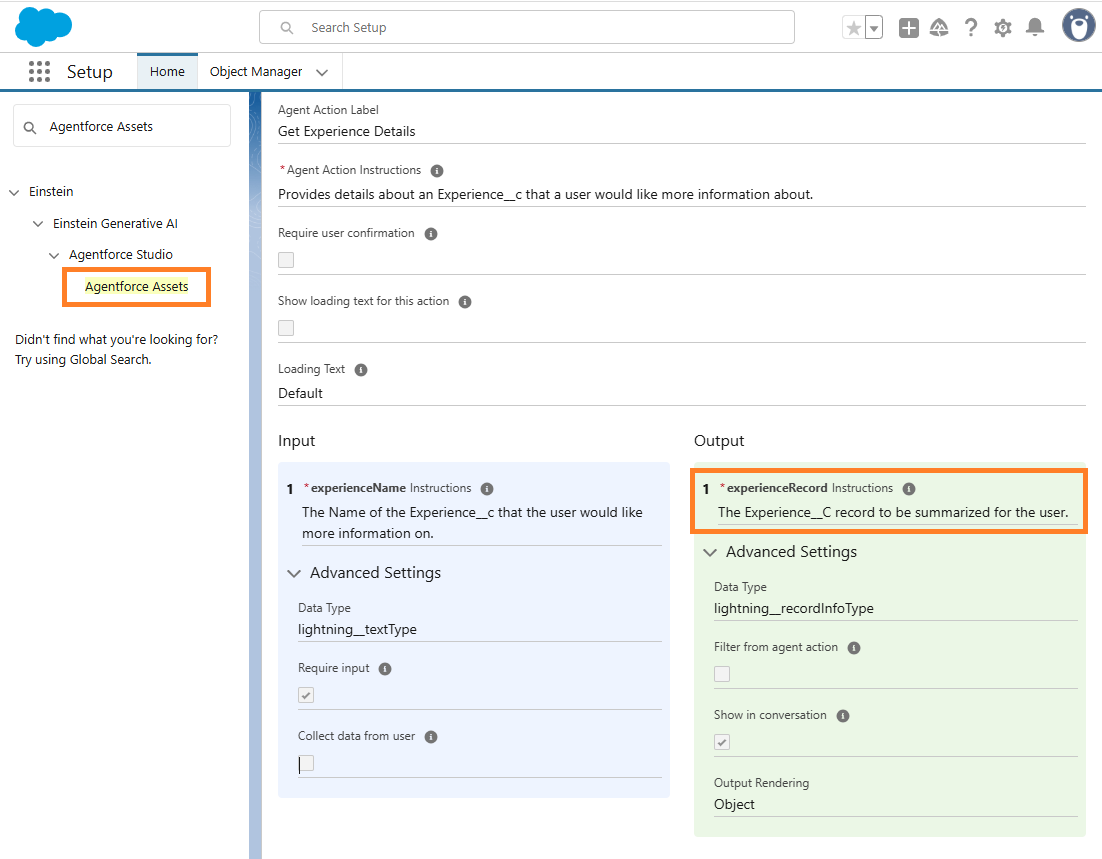Open the user profile avatar
This screenshot has width=1102, height=859.
click(1078, 26)
